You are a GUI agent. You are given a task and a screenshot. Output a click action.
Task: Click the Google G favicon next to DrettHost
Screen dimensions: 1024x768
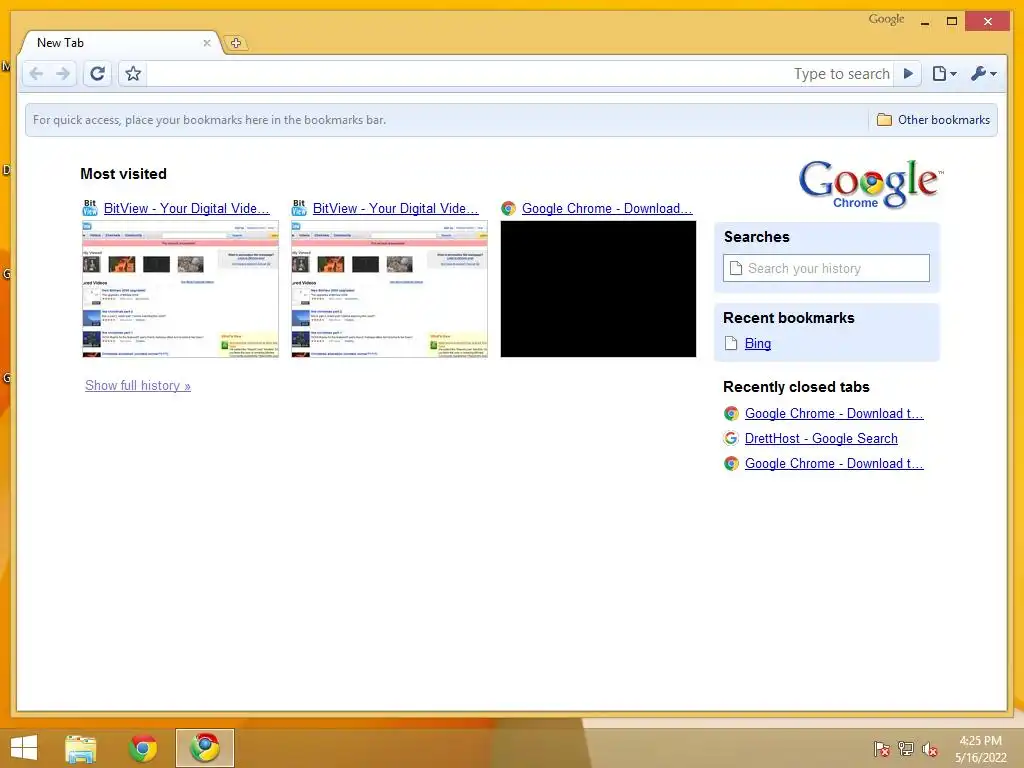(731, 438)
